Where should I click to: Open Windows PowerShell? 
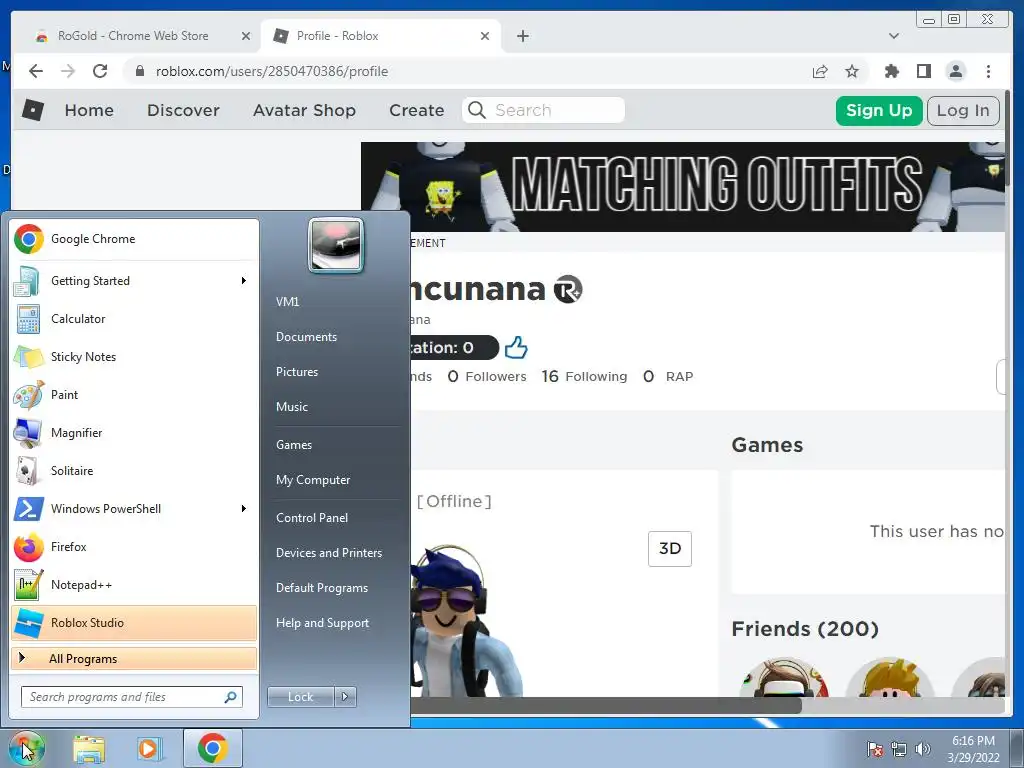pyautogui.click(x=134, y=509)
